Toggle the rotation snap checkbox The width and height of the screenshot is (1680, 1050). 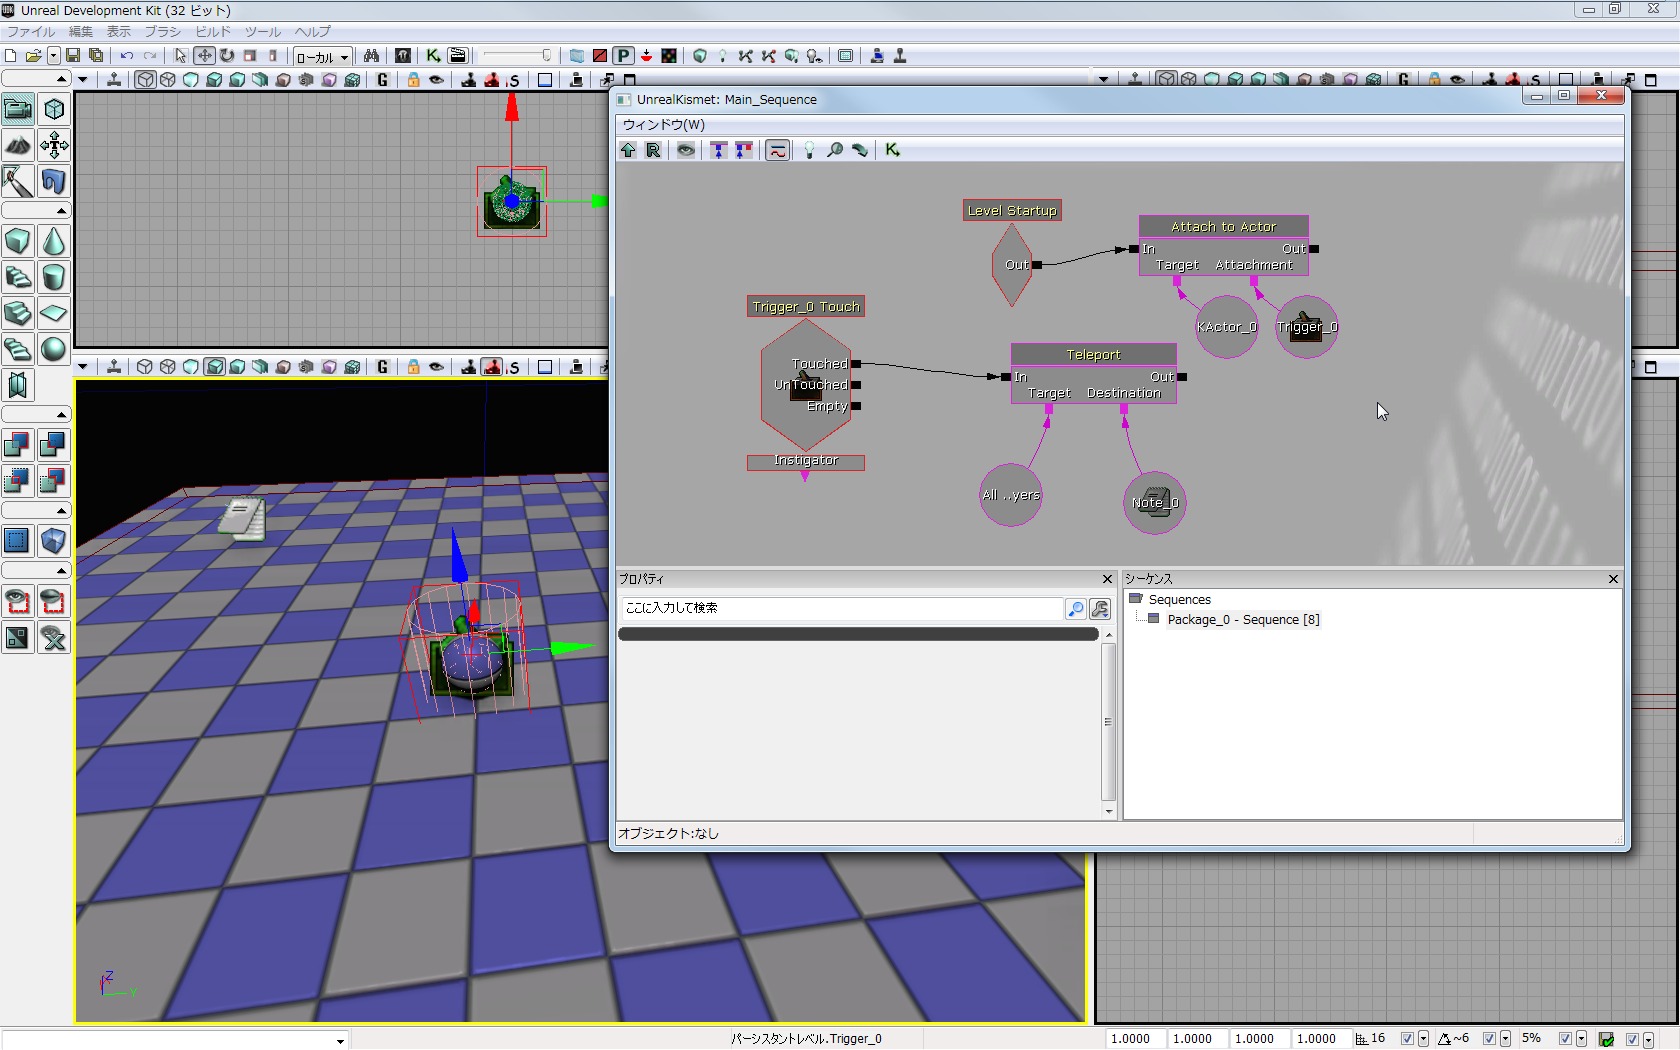[1489, 1039]
